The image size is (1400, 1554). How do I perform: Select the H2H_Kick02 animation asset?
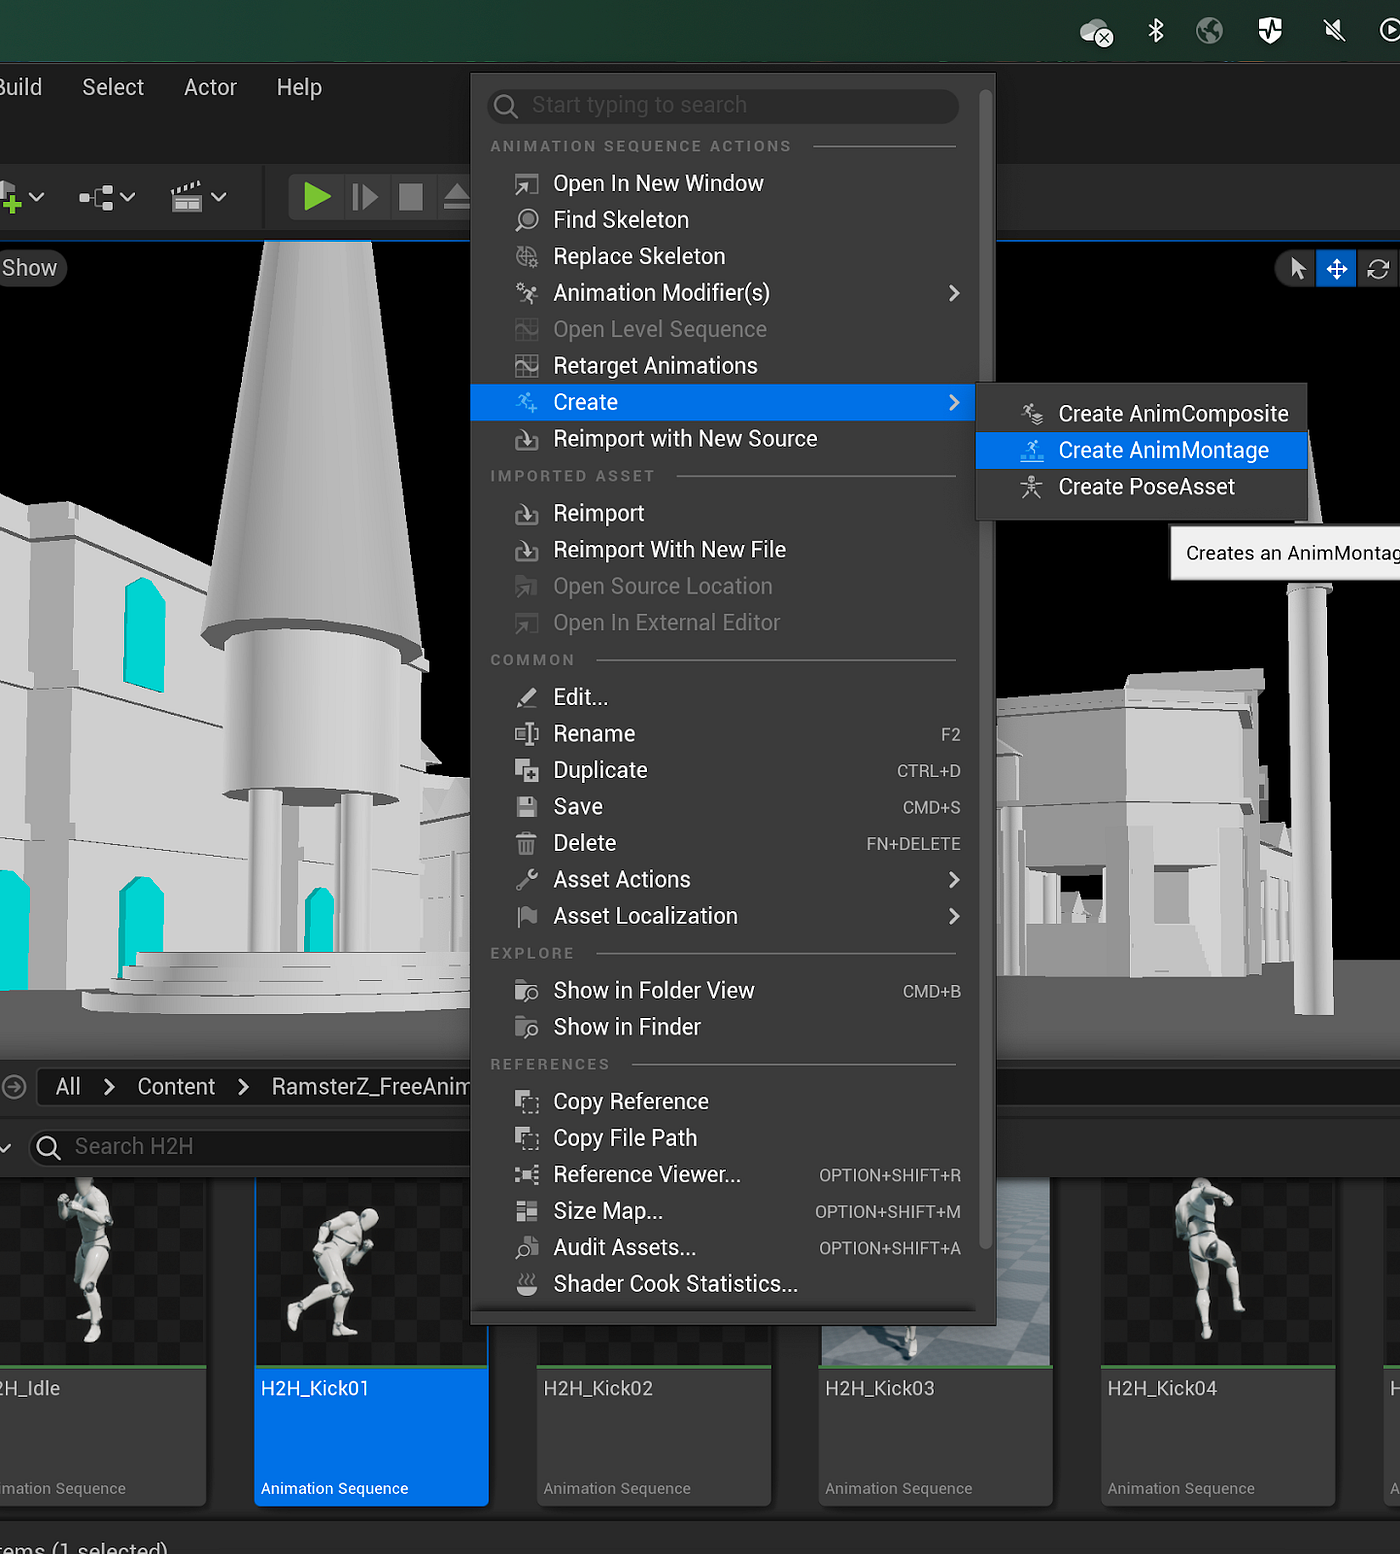[654, 1414]
